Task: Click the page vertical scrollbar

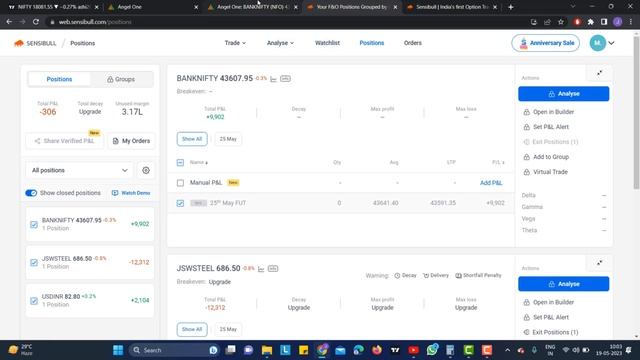Action: pos(636,112)
